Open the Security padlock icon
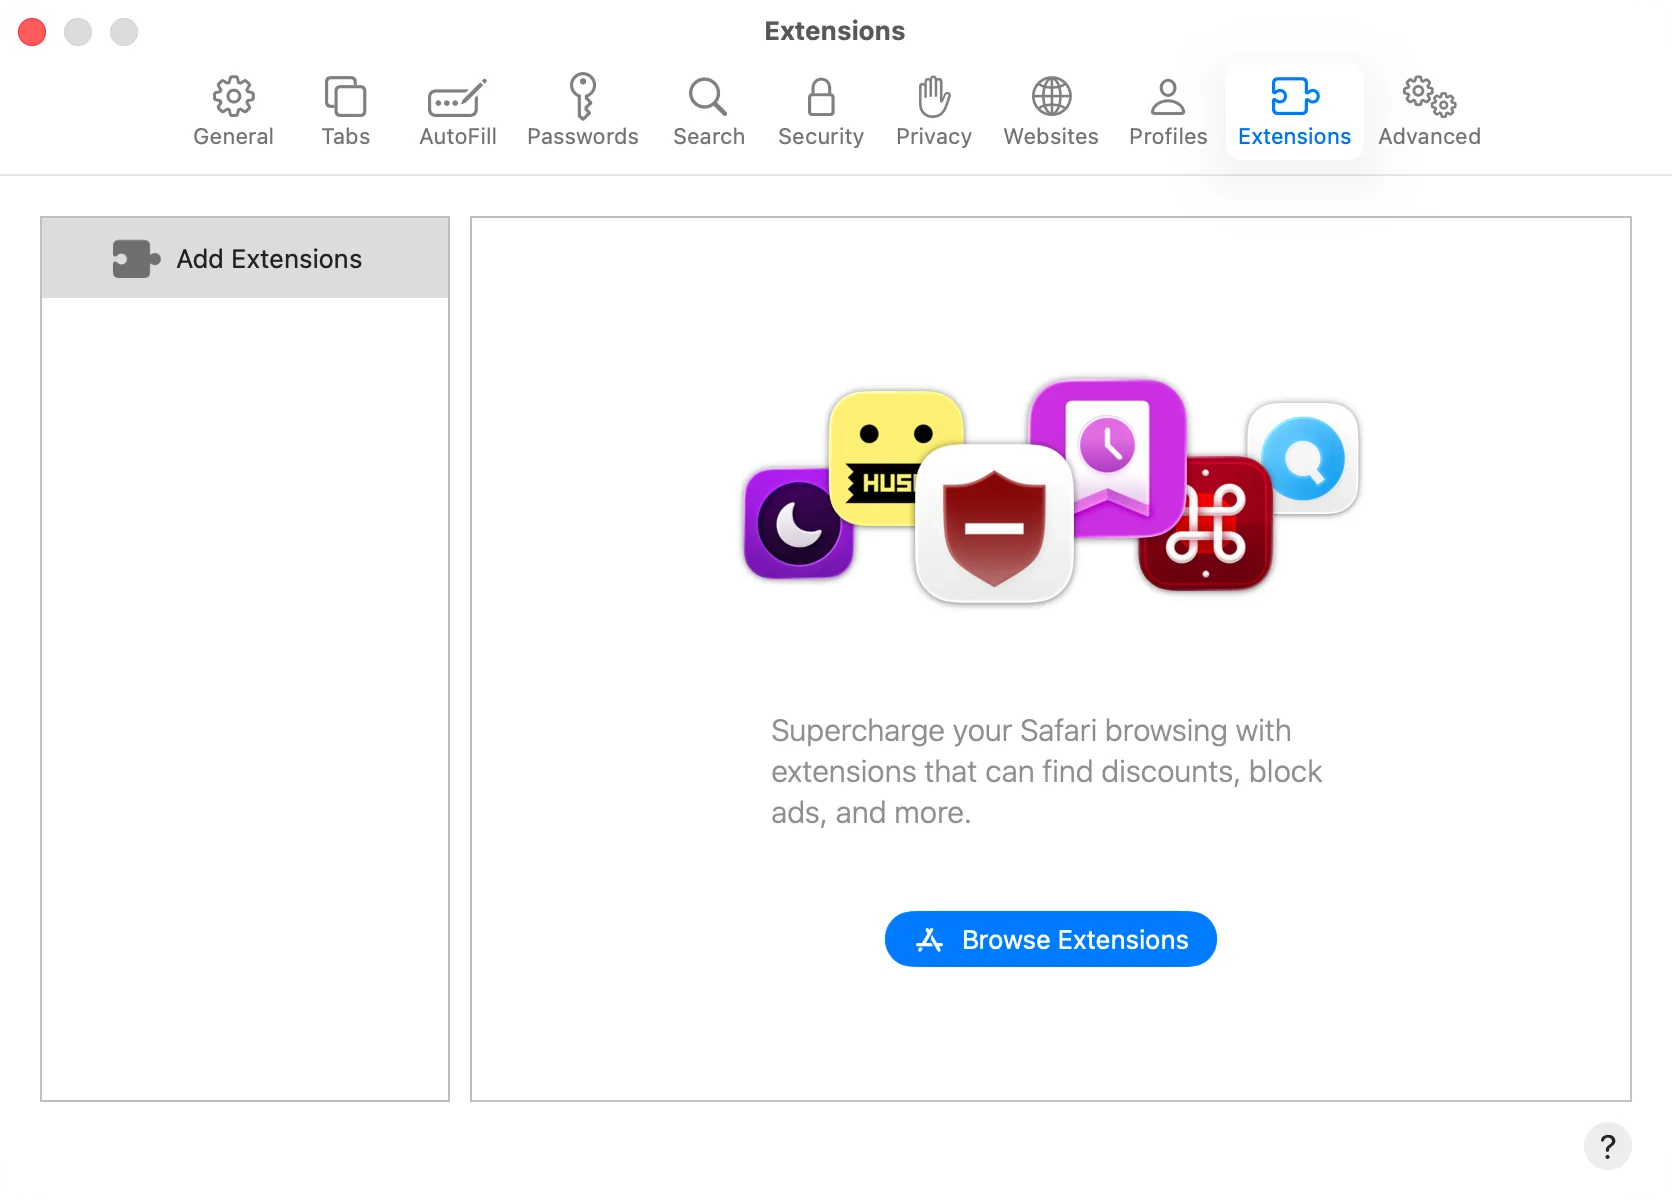This screenshot has height=1200, width=1672. 821,97
